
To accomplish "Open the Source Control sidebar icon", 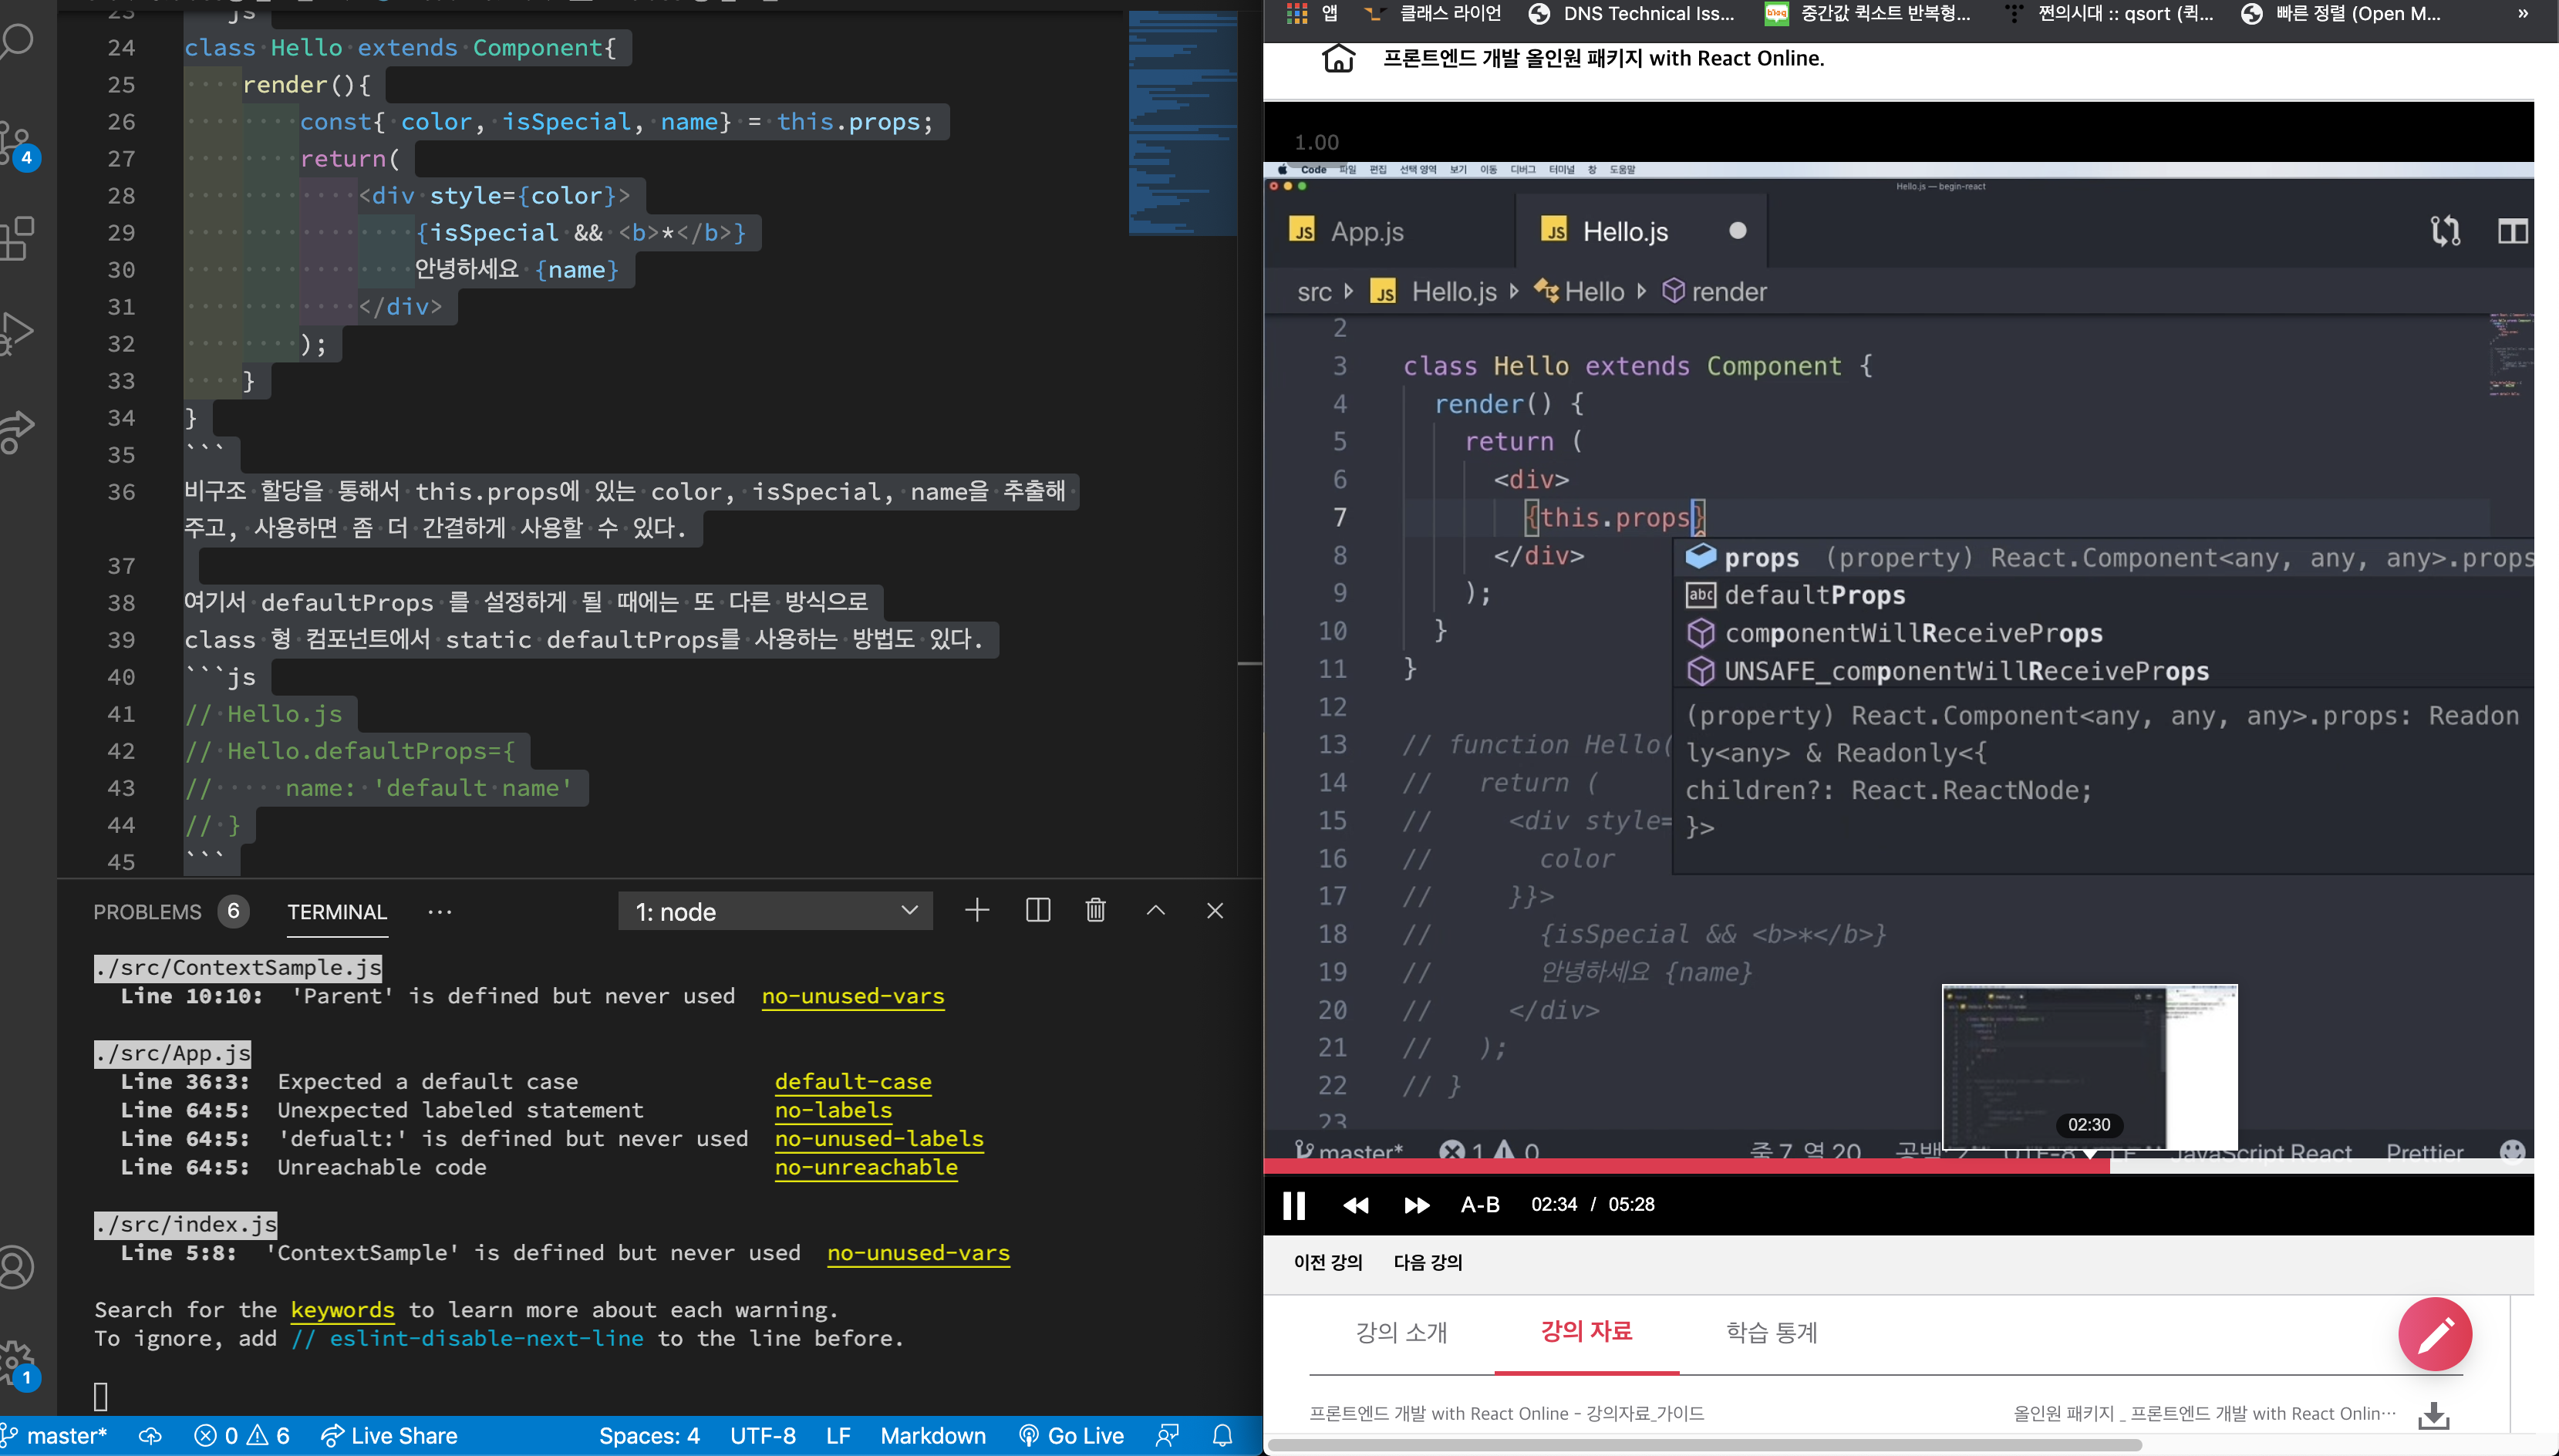I will click(17, 142).
